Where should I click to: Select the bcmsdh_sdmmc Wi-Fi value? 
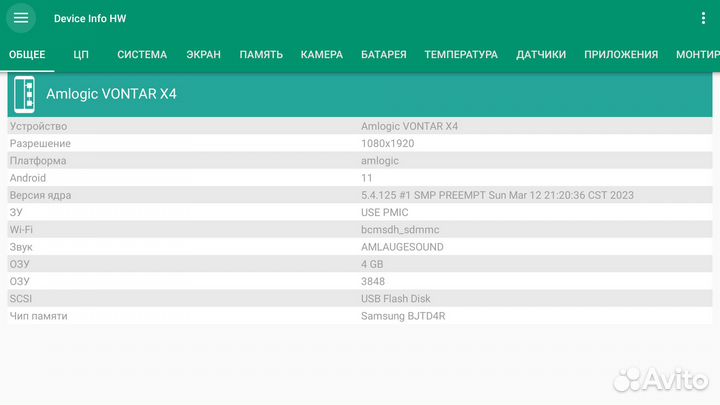click(400, 230)
